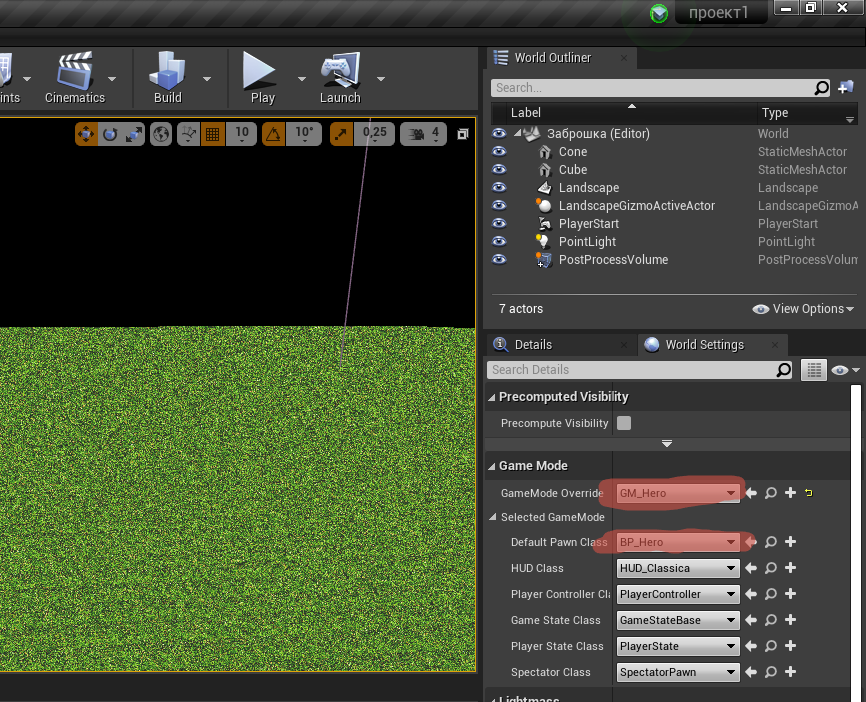Click the Build lighting icon
The height and width of the screenshot is (702, 866).
click(x=167, y=70)
